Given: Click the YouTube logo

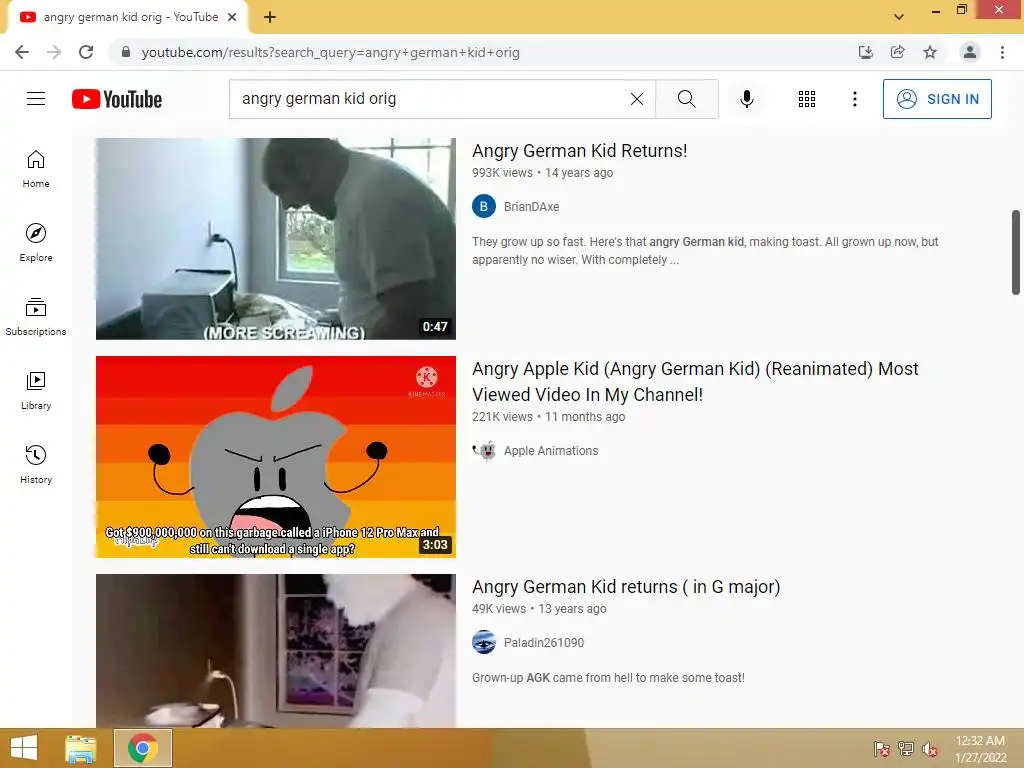Looking at the screenshot, I should point(117,99).
